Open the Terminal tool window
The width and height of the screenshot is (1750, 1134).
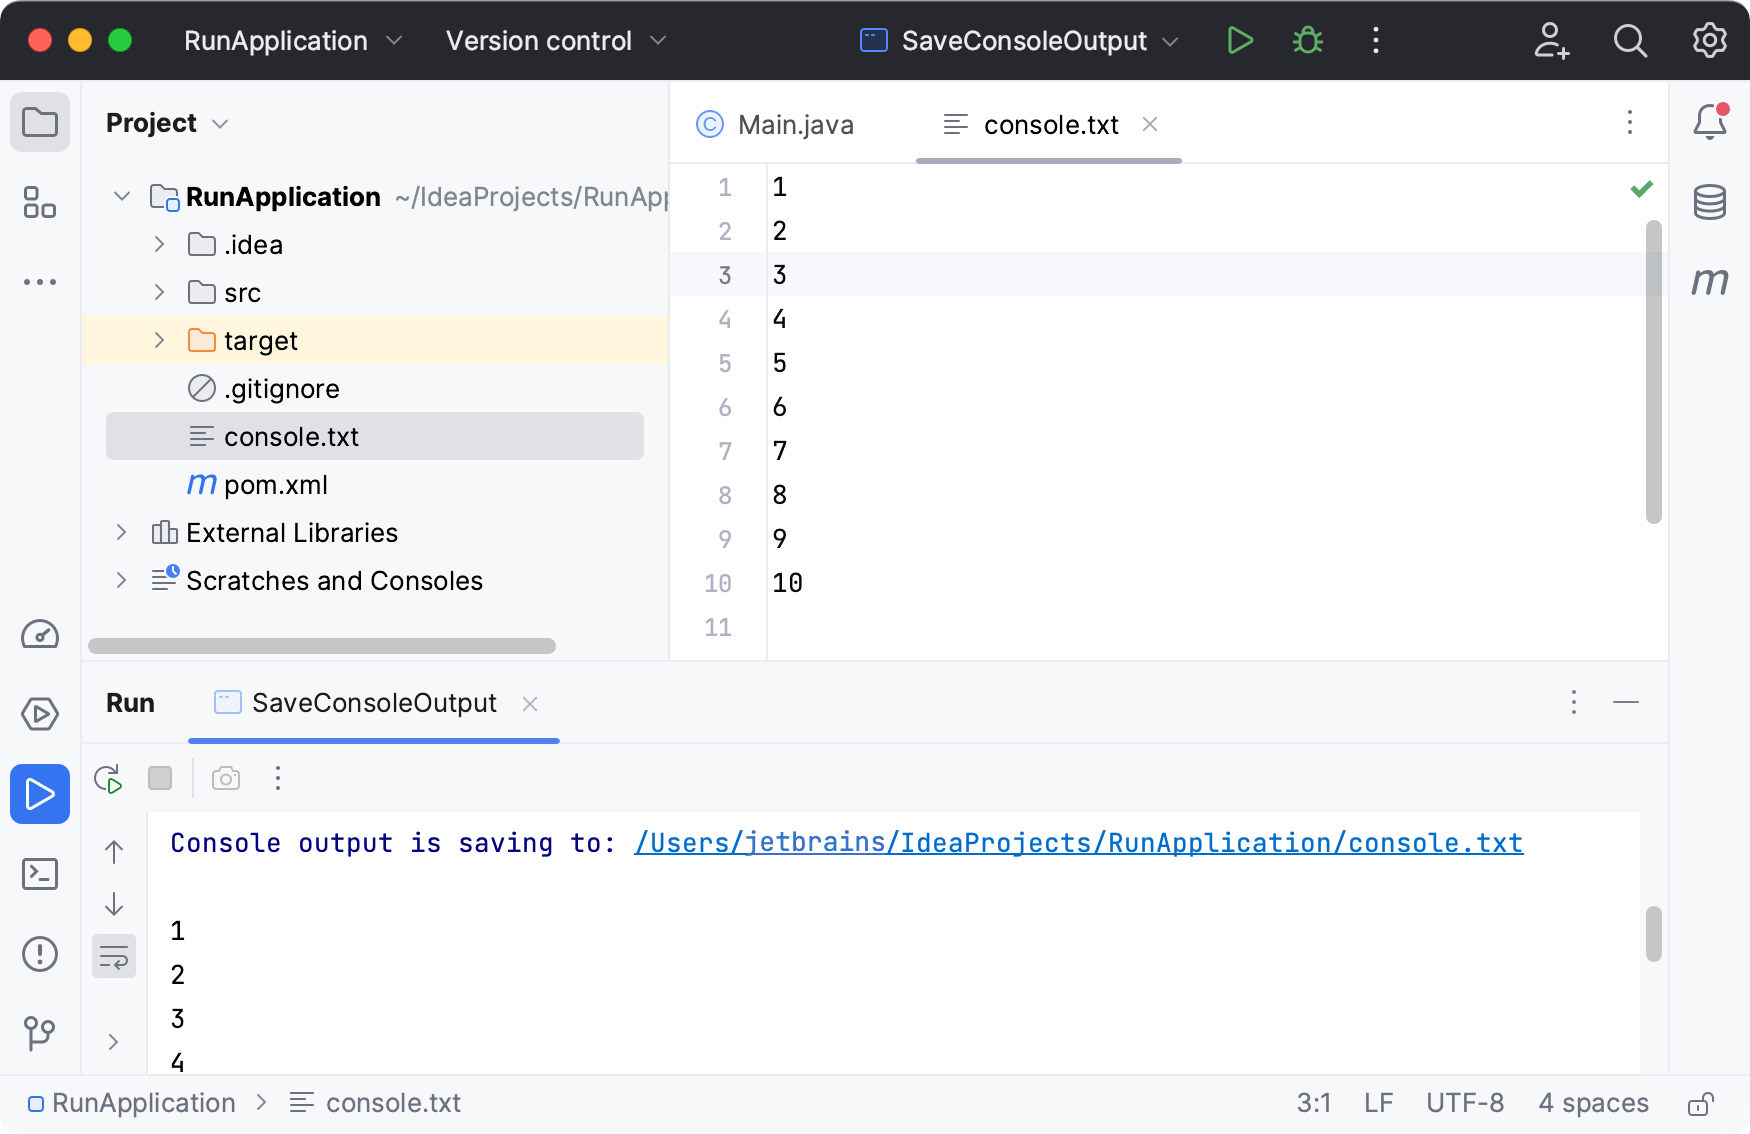click(40, 874)
